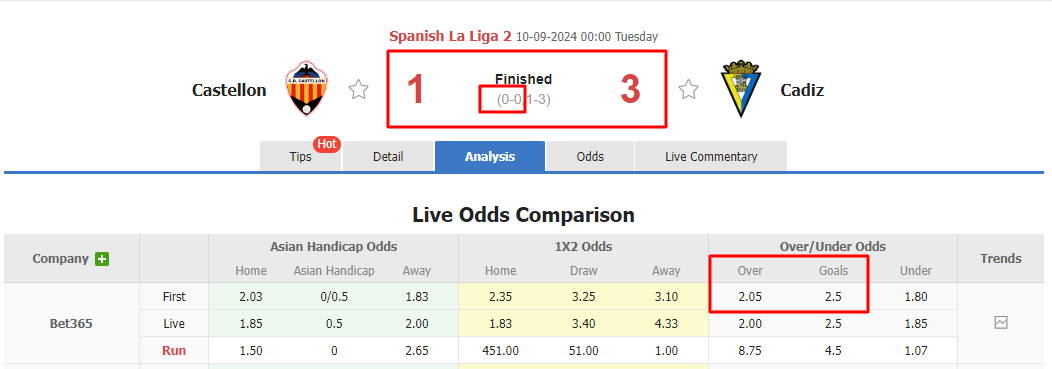
Task: Click the Castellon team name
Action: [229, 90]
